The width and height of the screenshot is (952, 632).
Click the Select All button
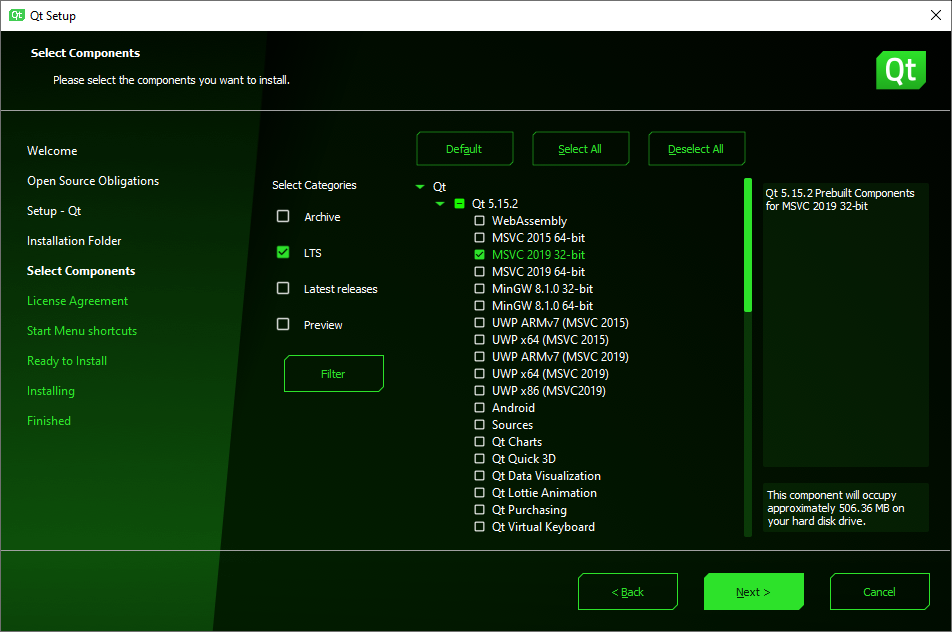580,148
